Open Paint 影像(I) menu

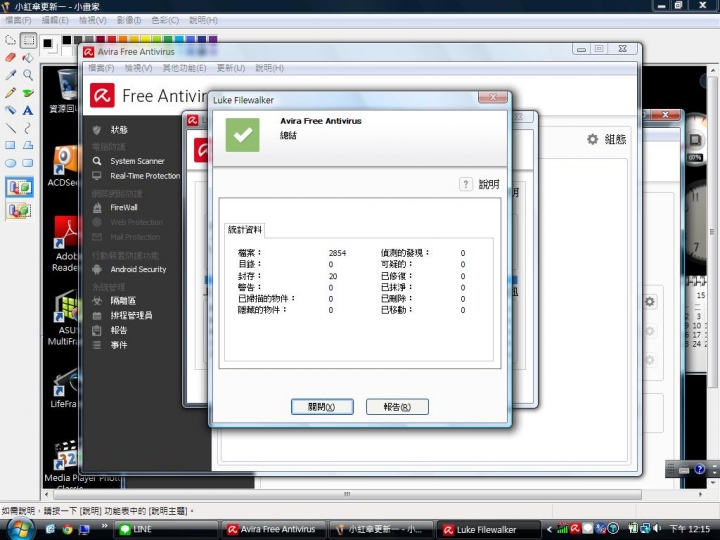click(129, 20)
